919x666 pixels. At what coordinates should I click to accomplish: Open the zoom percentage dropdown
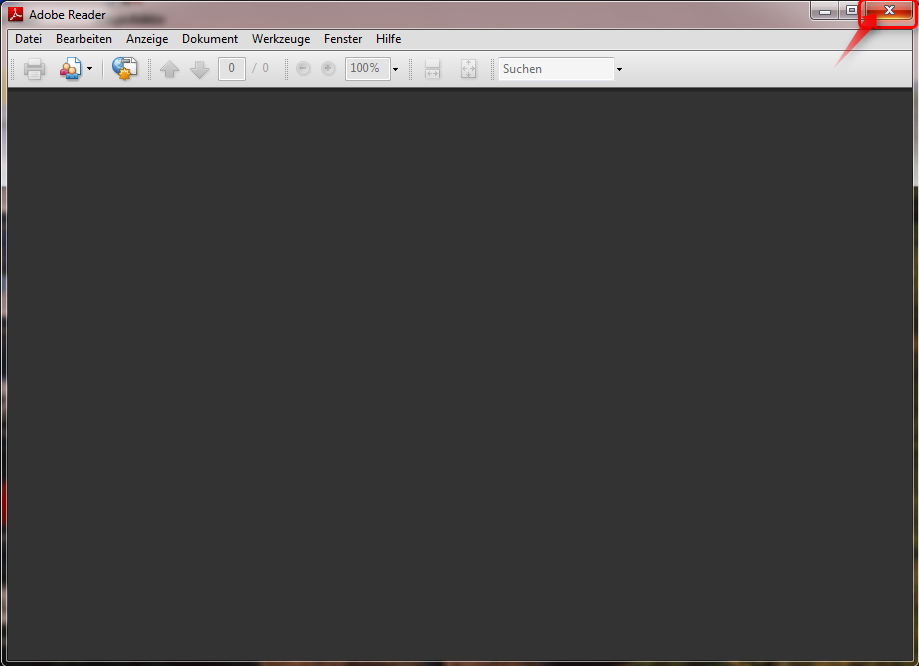tap(395, 68)
